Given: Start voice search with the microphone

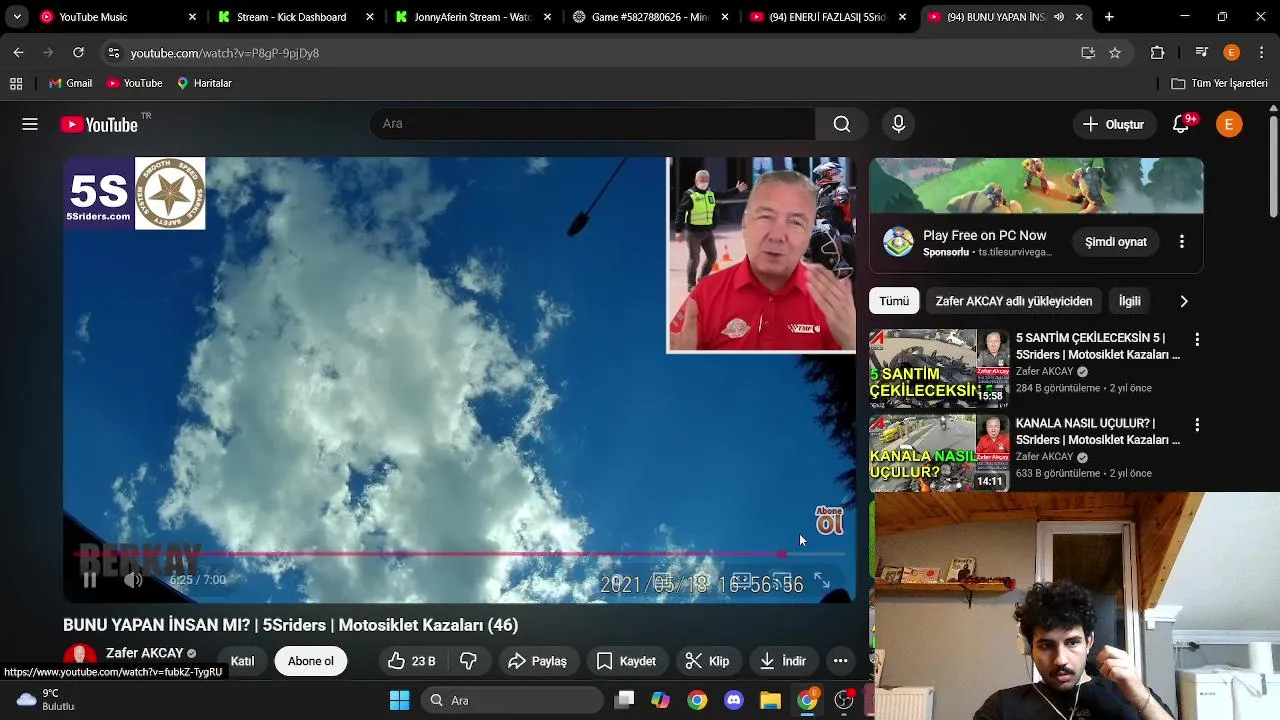Looking at the screenshot, I should [x=898, y=124].
